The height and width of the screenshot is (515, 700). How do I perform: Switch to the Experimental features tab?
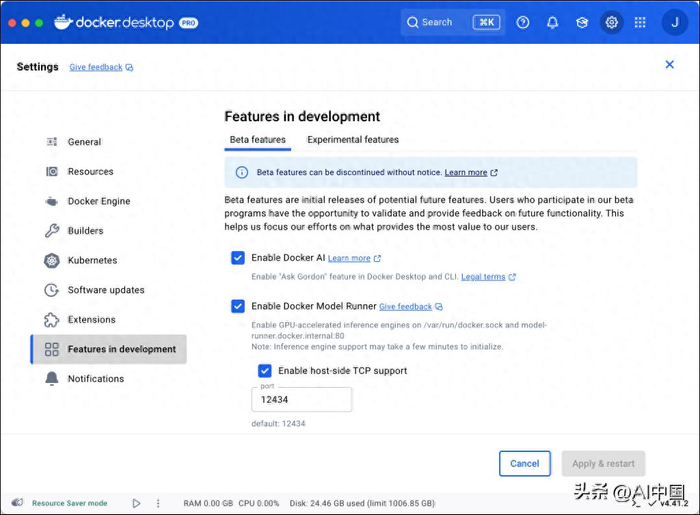coord(352,140)
